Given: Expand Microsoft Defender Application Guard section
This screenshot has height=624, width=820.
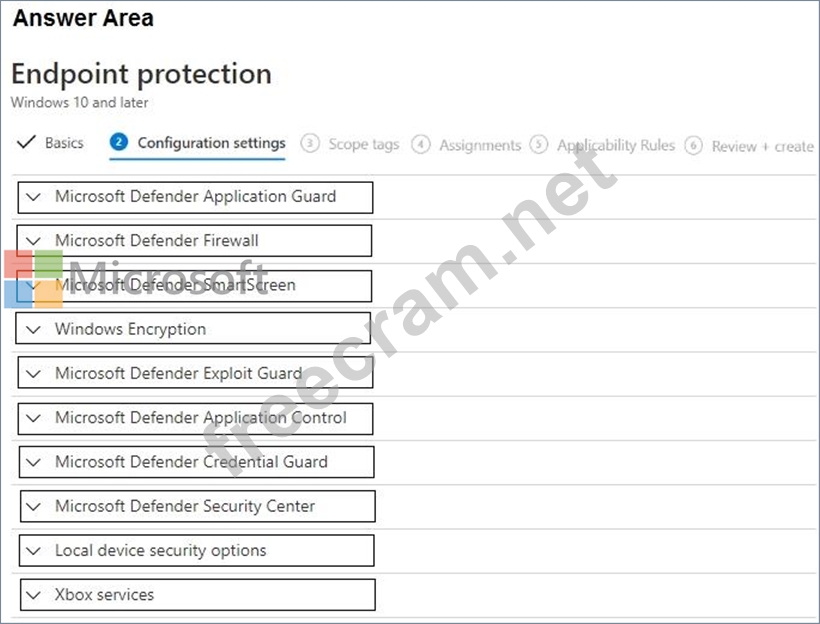Looking at the screenshot, I should coord(195,197).
